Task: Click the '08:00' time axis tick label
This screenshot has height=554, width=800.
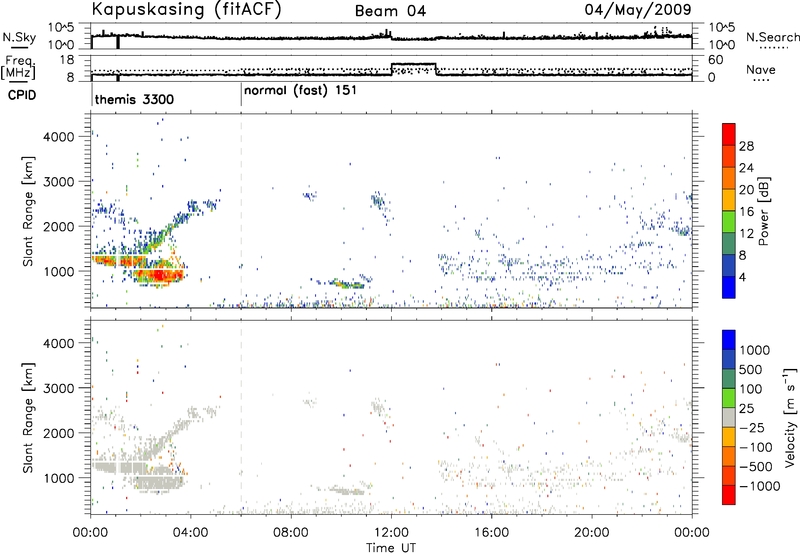Action: pos(291,533)
